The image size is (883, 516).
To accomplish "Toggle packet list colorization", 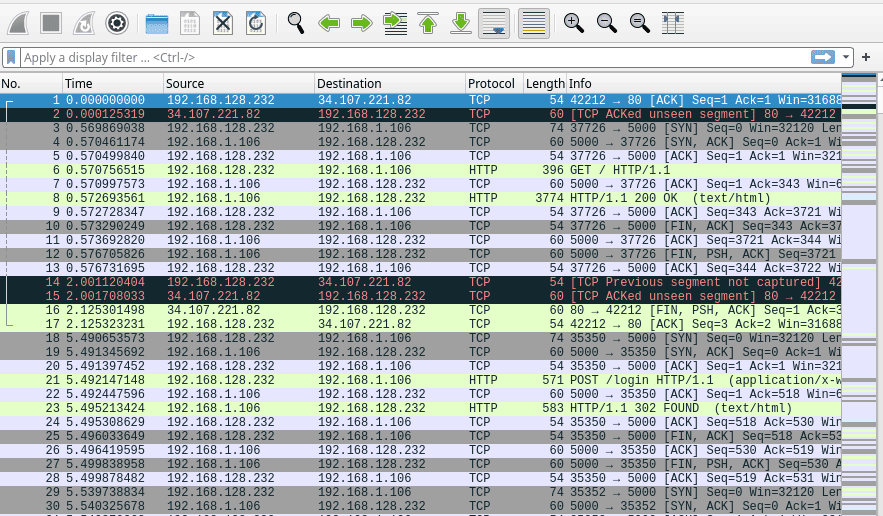I will 534,22.
